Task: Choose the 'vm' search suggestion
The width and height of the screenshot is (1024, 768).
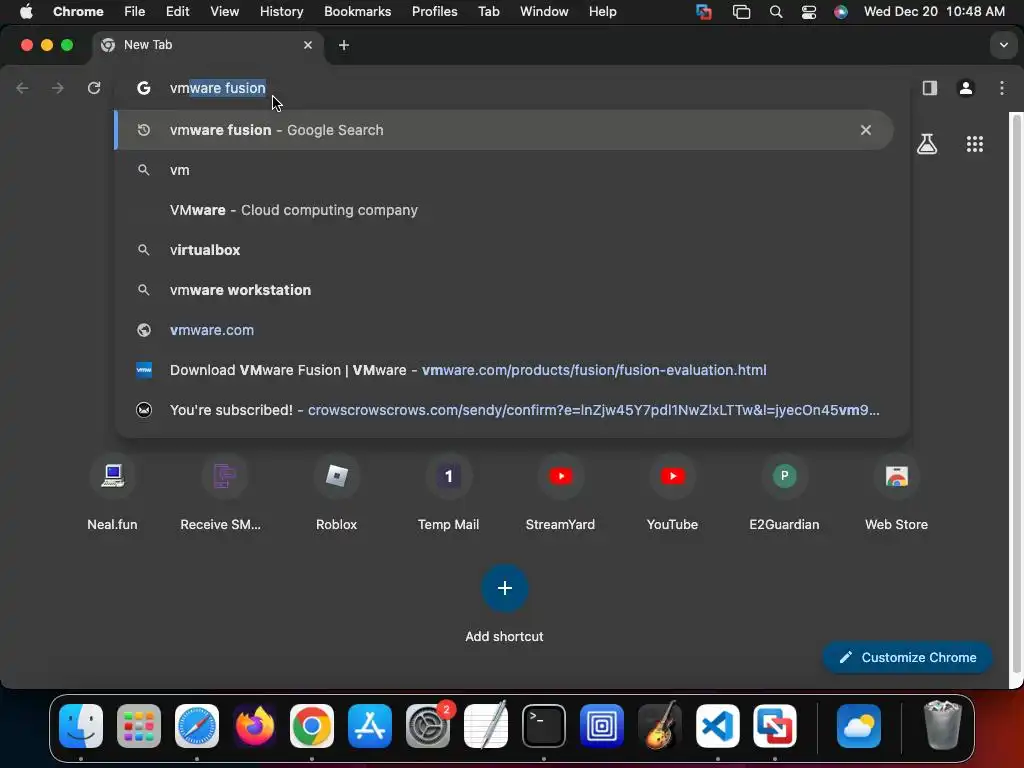Action: pyautogui.click(x=504, y=170)
